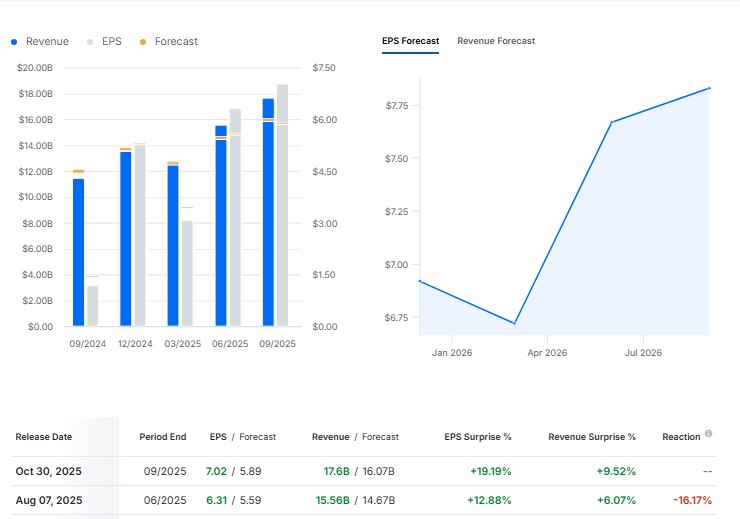Click the 03/2025 gray EPS bar

pos(187,272)
